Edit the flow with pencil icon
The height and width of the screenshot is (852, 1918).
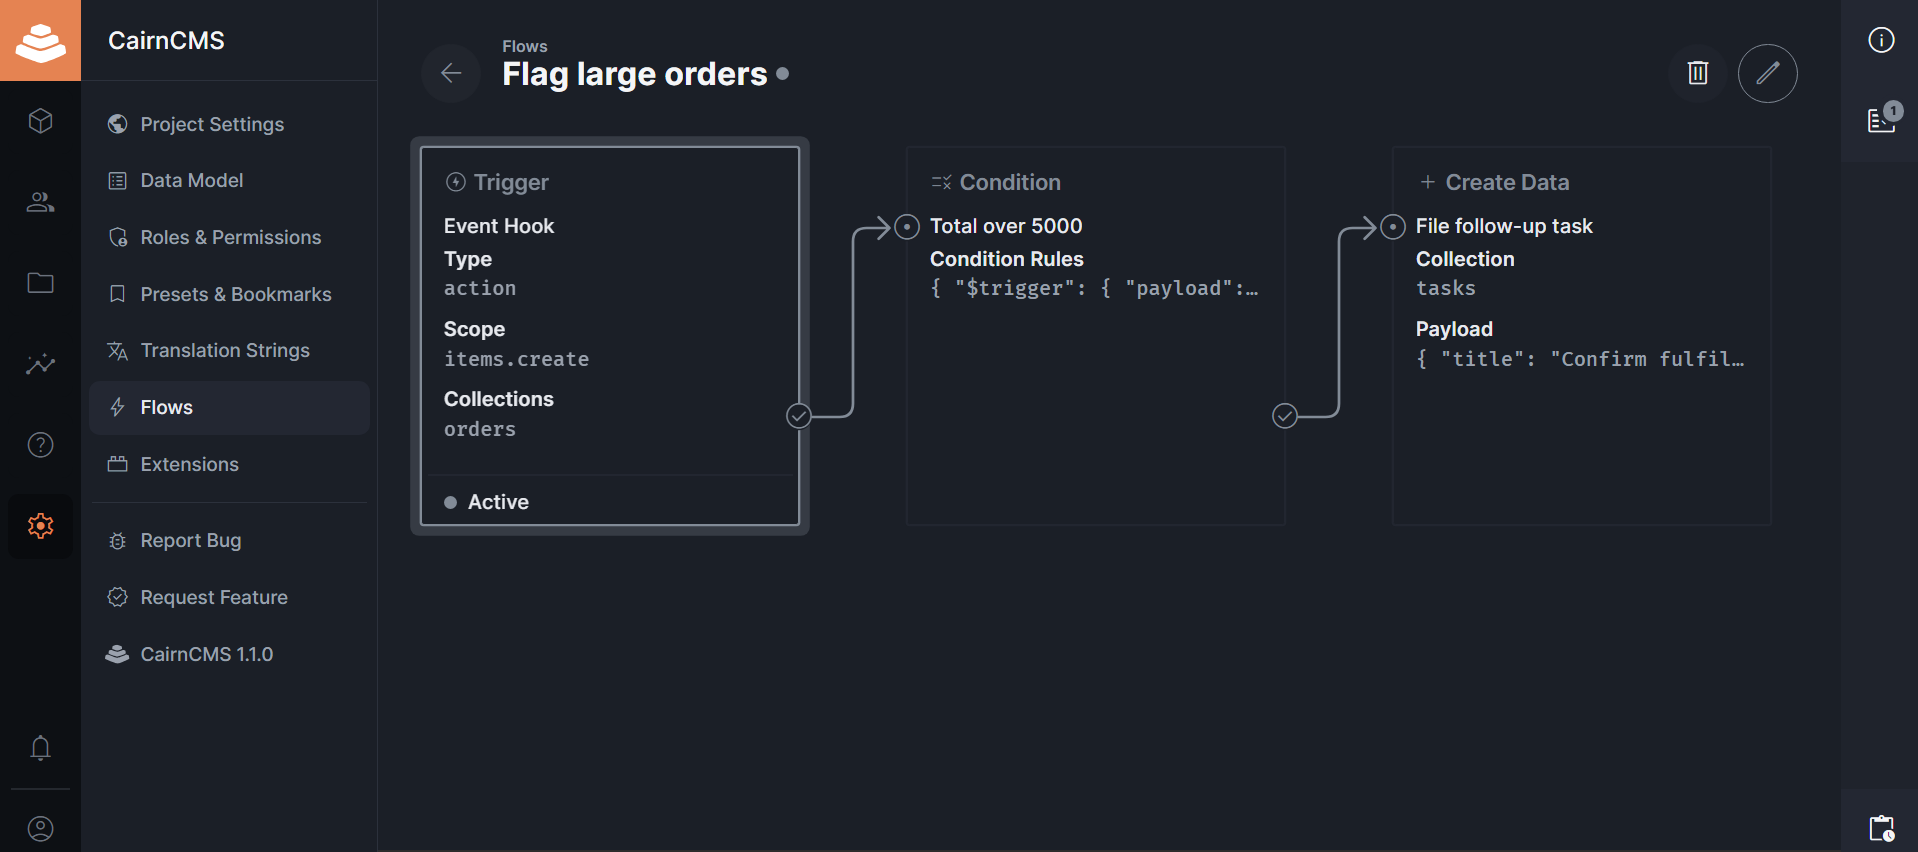[x=1768, y=73]
